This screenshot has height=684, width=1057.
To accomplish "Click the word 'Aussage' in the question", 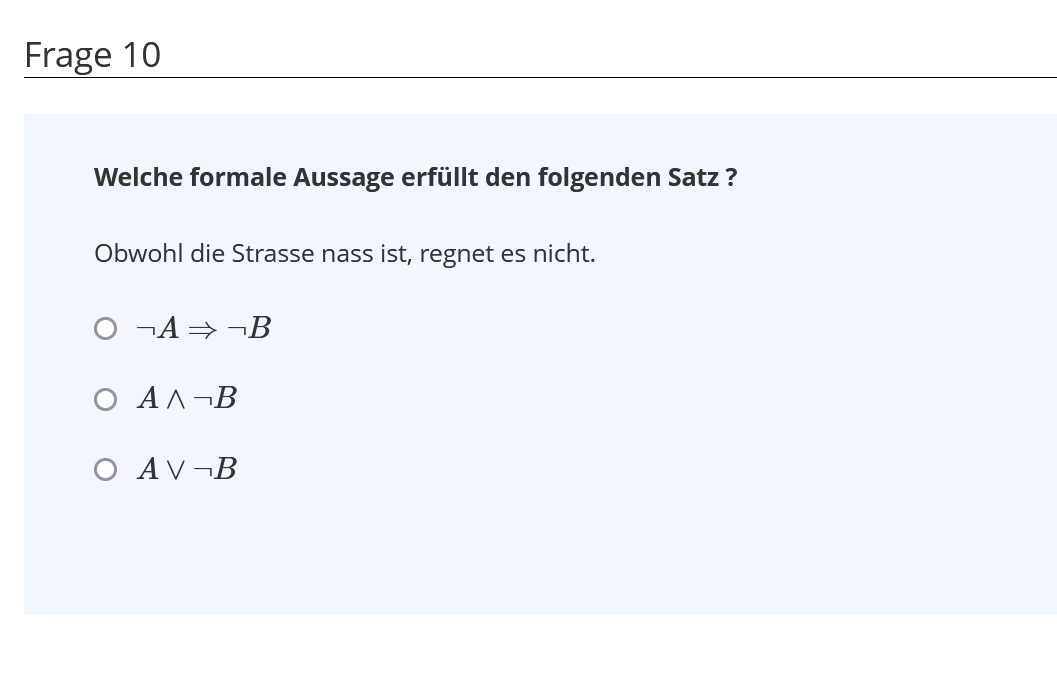I will 343,177.
